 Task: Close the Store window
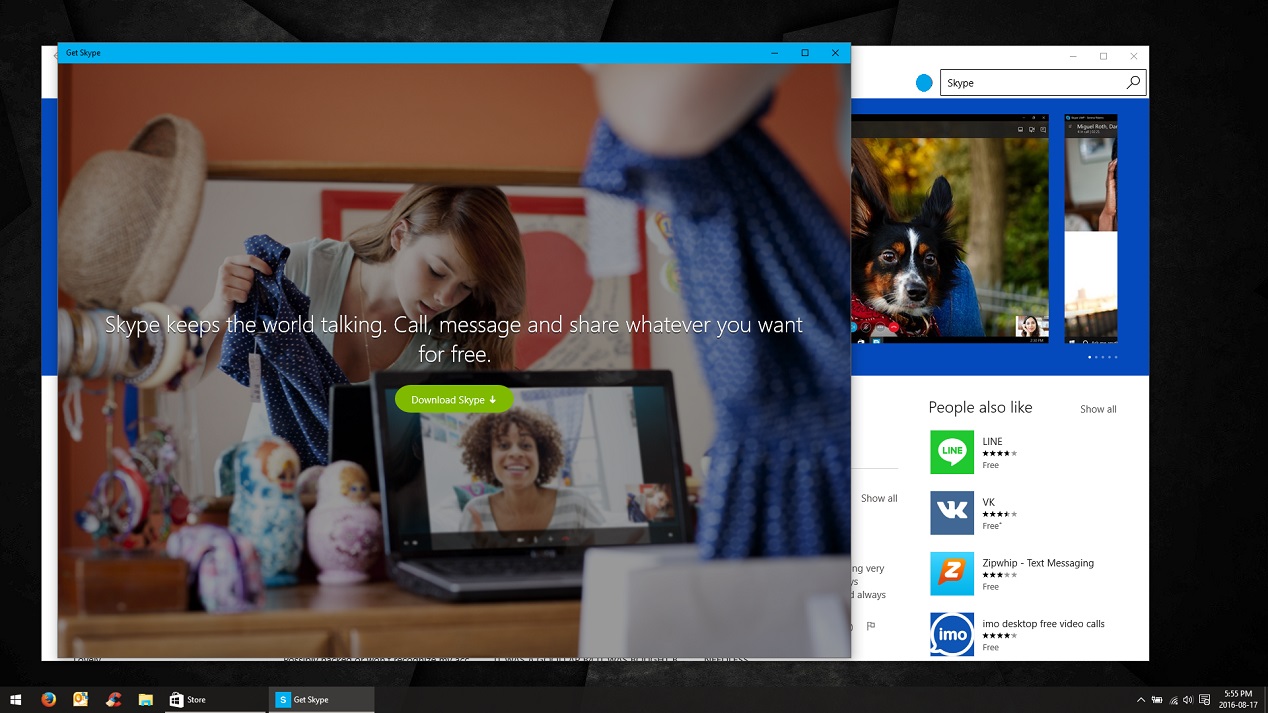1133,56
